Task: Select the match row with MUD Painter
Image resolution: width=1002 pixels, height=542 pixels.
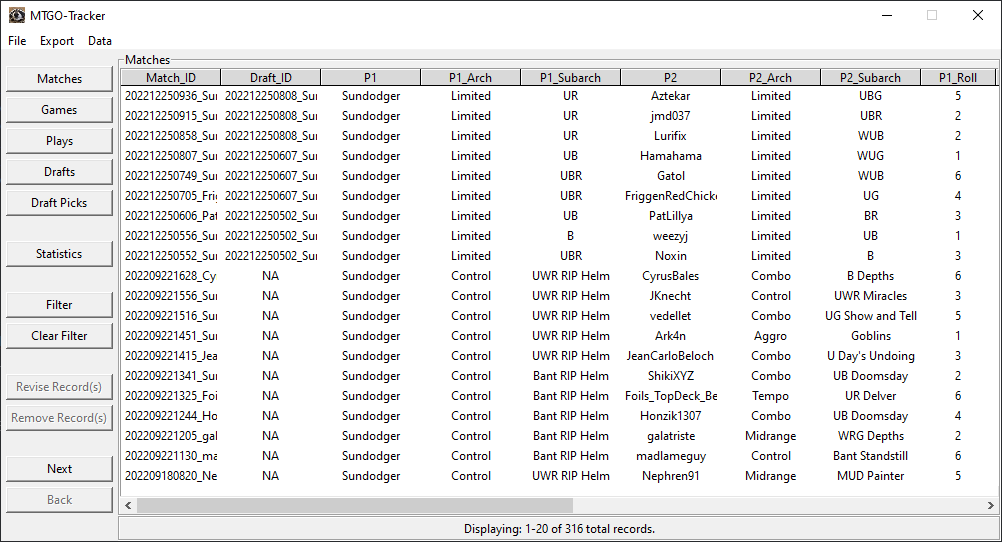Action: click(870, 476)
